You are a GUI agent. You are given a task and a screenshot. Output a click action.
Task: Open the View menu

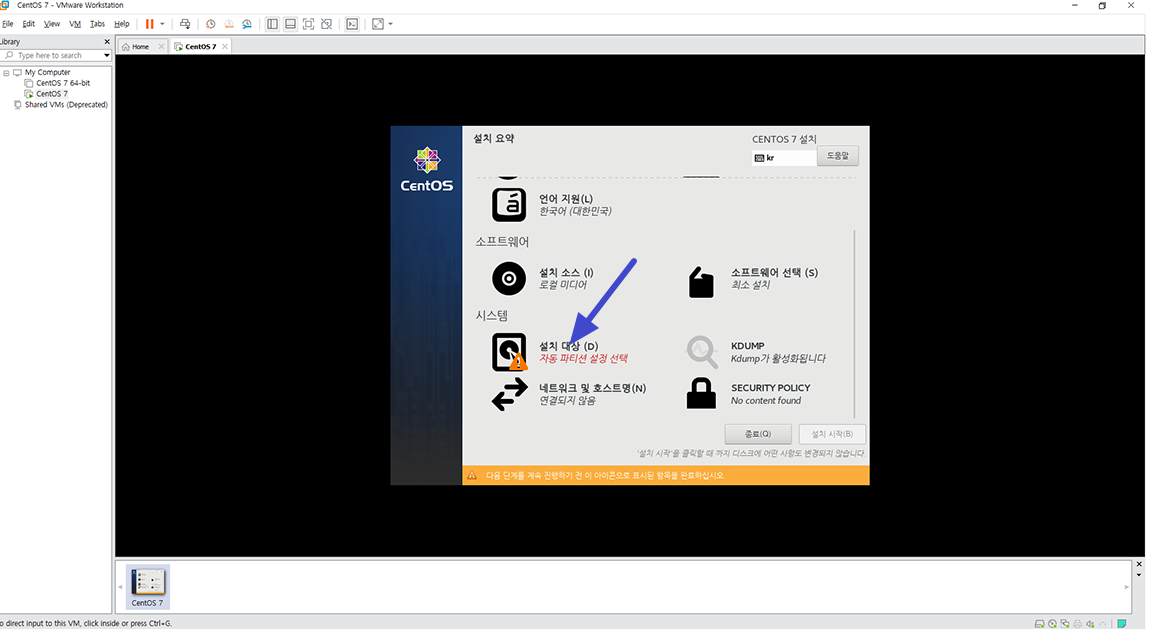(51, 24)
